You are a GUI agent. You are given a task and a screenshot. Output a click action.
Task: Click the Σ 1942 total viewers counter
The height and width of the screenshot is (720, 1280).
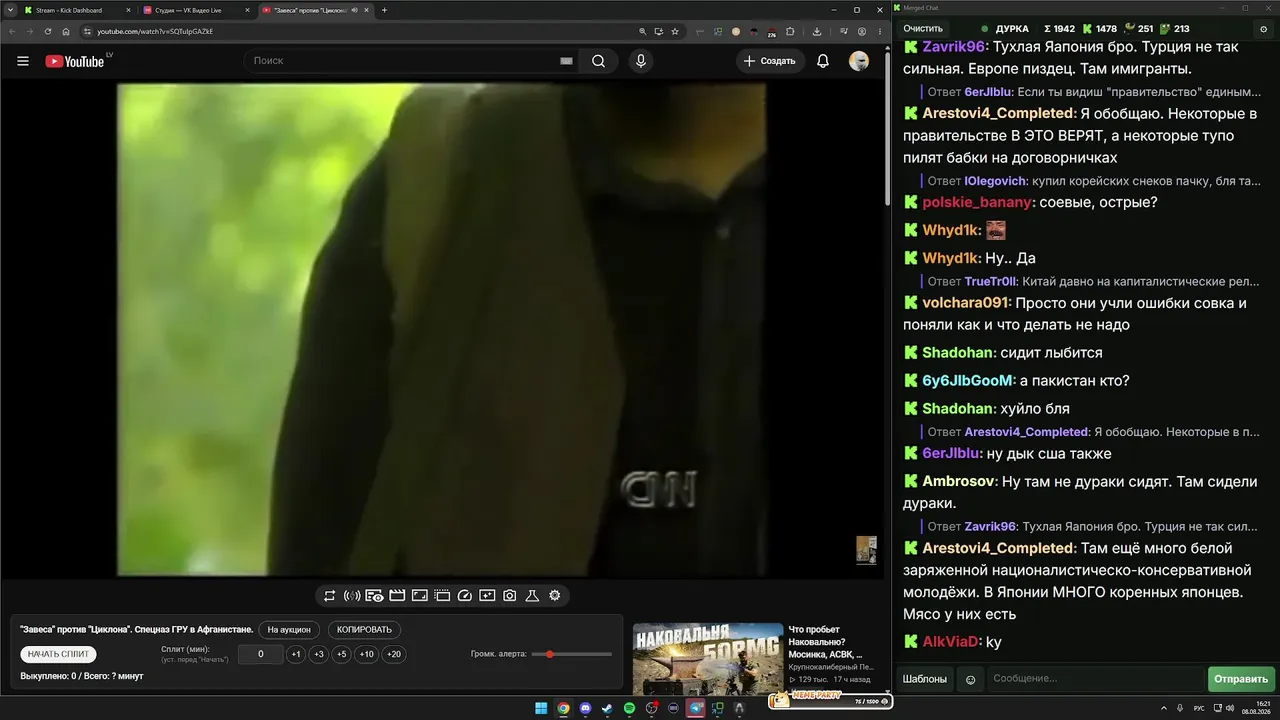tap(1059, 29)
